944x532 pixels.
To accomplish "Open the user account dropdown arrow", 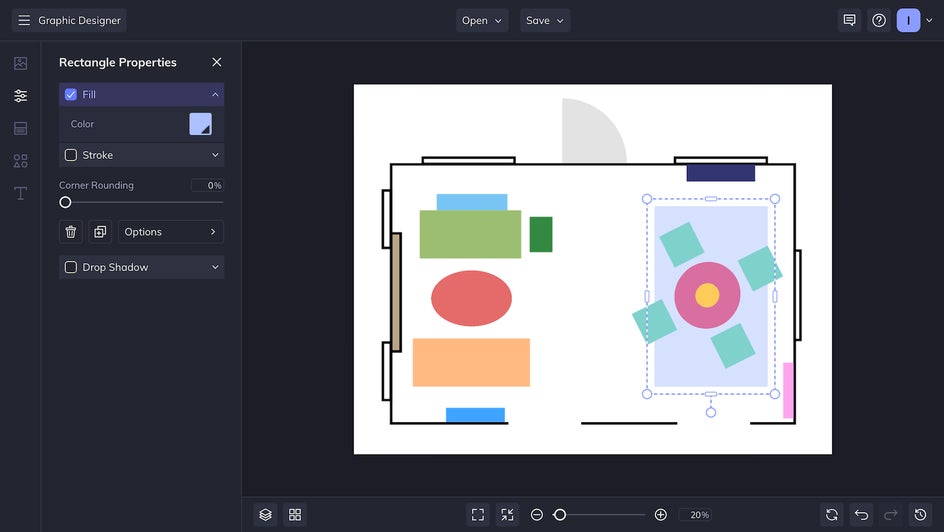I will 930,20.
